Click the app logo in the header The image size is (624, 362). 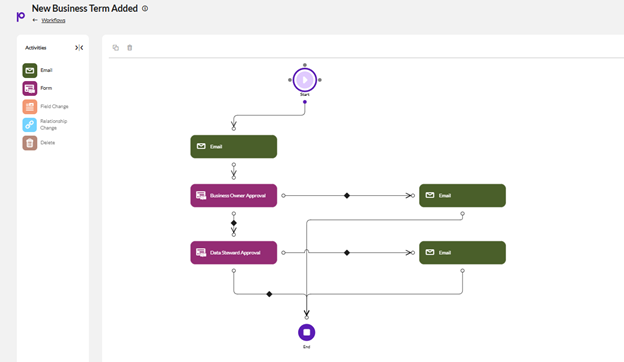(x=21, y=16)
